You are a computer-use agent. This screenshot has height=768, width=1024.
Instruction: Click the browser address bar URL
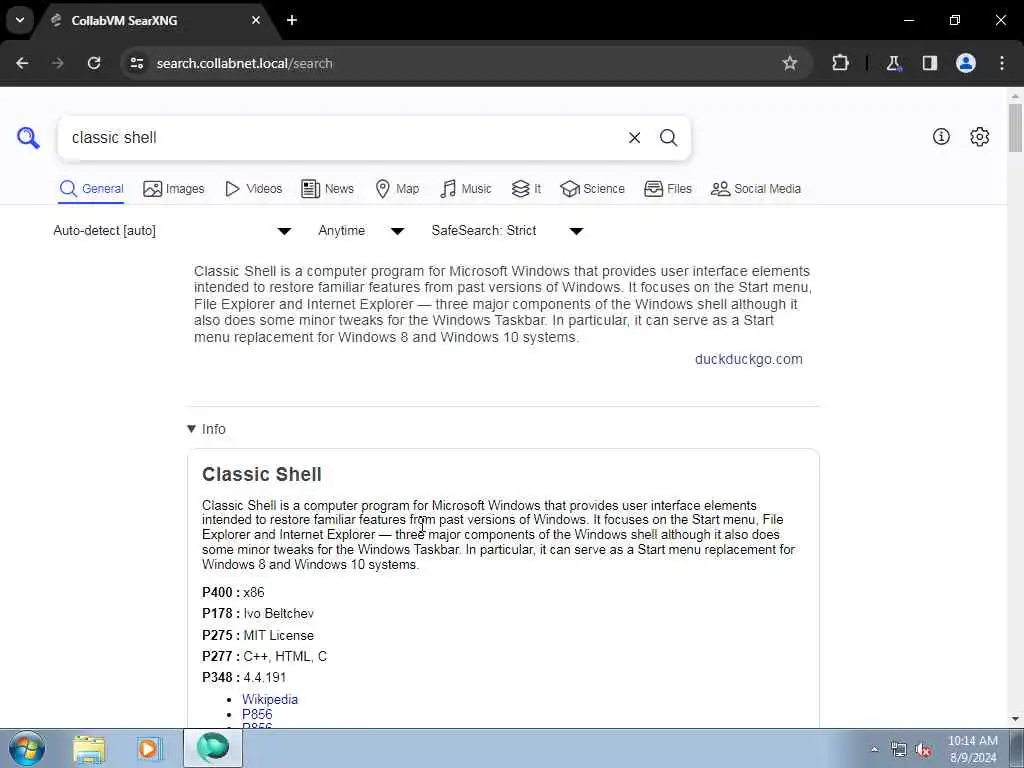pyautogui.click(x=244, y=63)
